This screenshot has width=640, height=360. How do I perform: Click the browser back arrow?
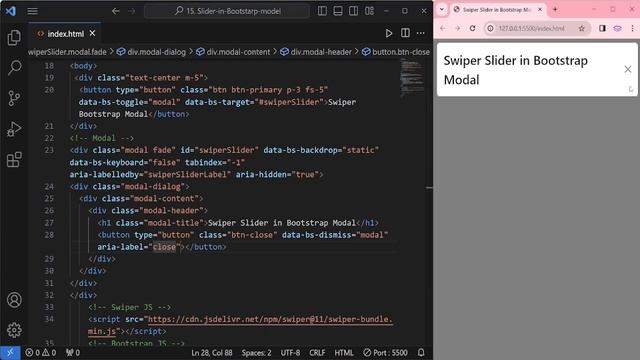coord(443,28)
